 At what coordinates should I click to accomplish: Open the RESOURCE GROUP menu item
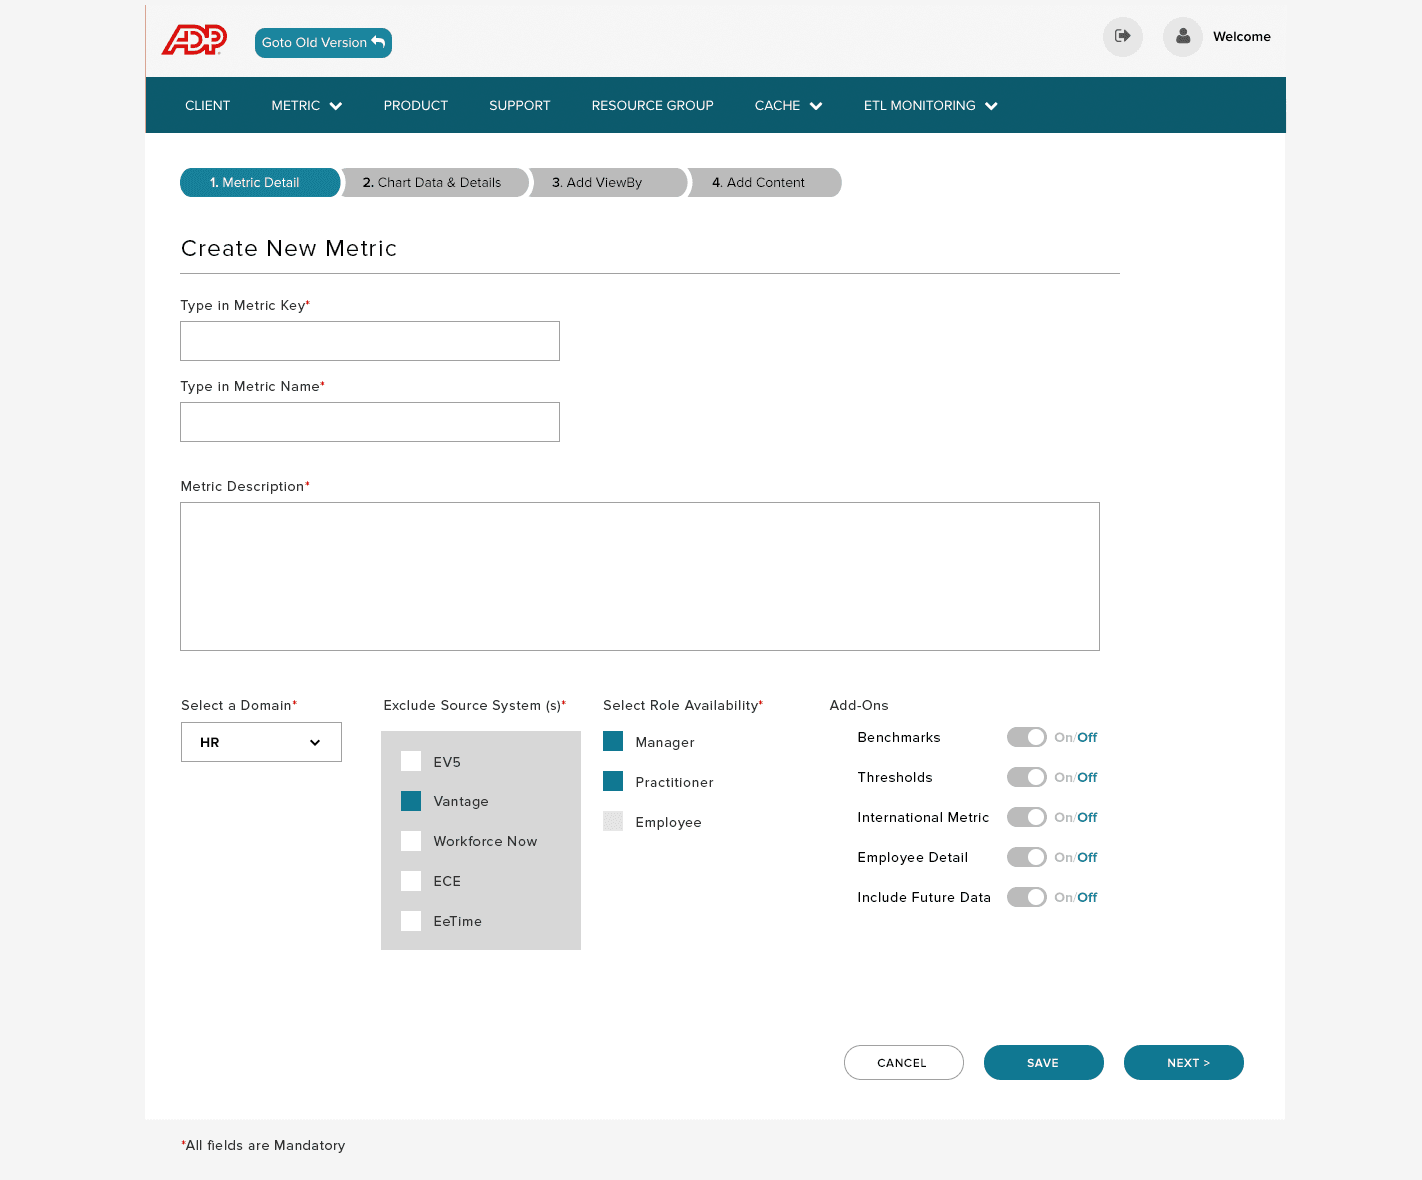point(652,105)
